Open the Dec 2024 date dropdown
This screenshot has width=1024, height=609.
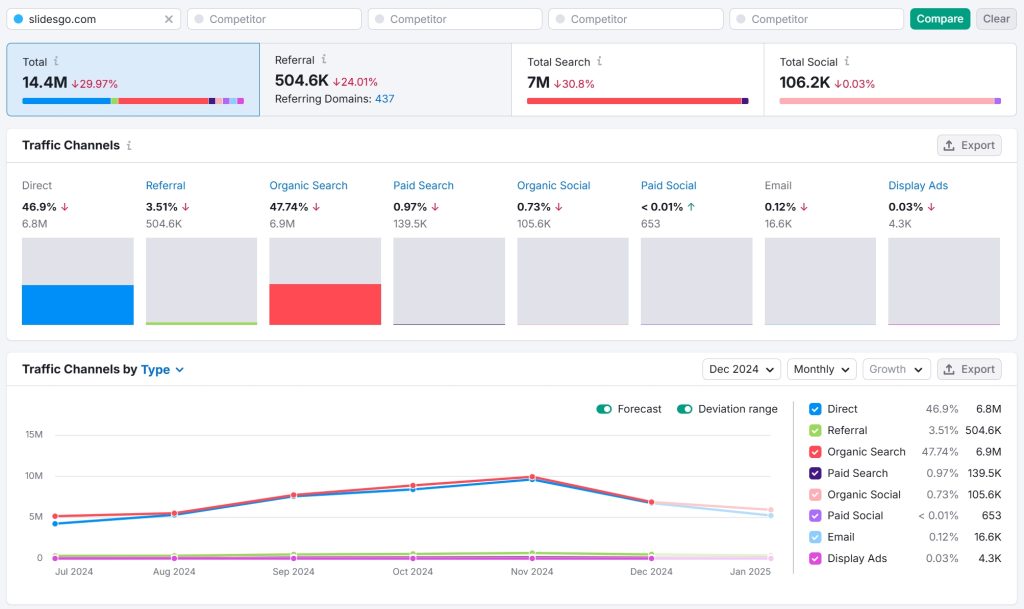click(x=741, y=369)
